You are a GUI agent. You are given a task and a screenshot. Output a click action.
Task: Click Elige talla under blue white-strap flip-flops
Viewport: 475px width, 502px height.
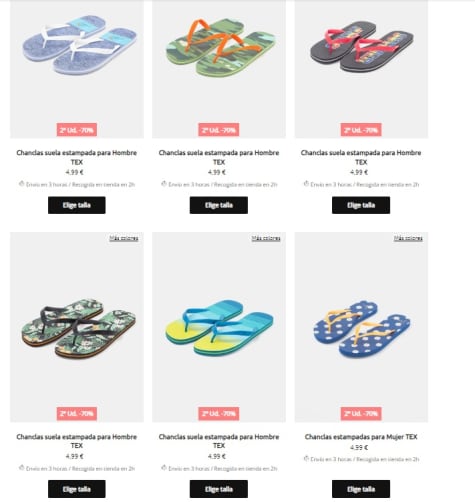pos(77,205)
